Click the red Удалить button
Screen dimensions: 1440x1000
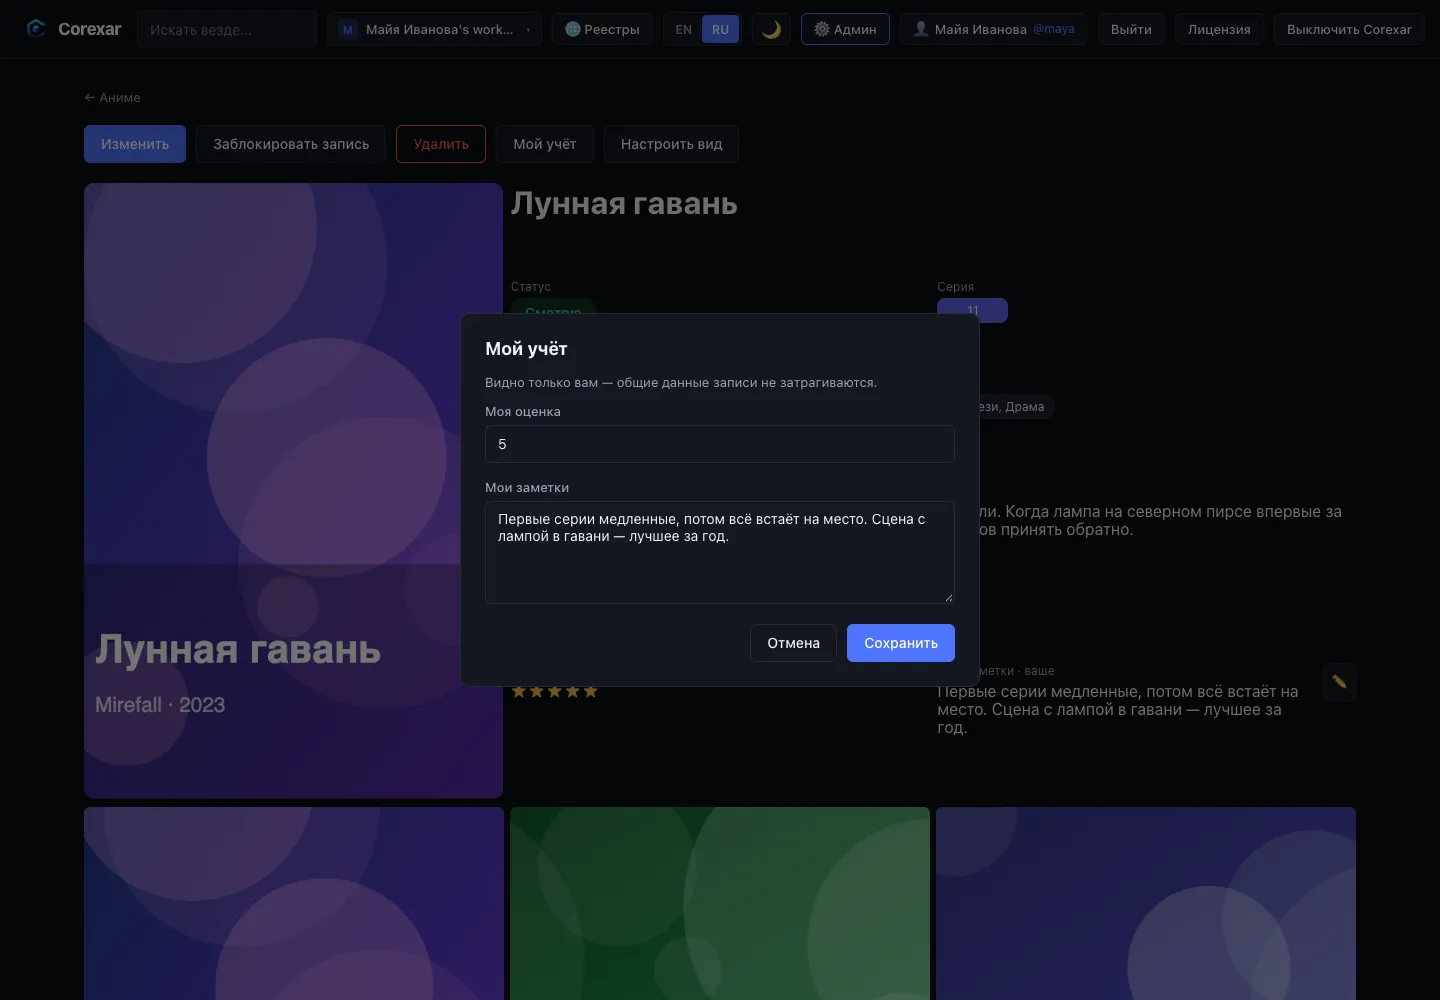pos(441,144)
